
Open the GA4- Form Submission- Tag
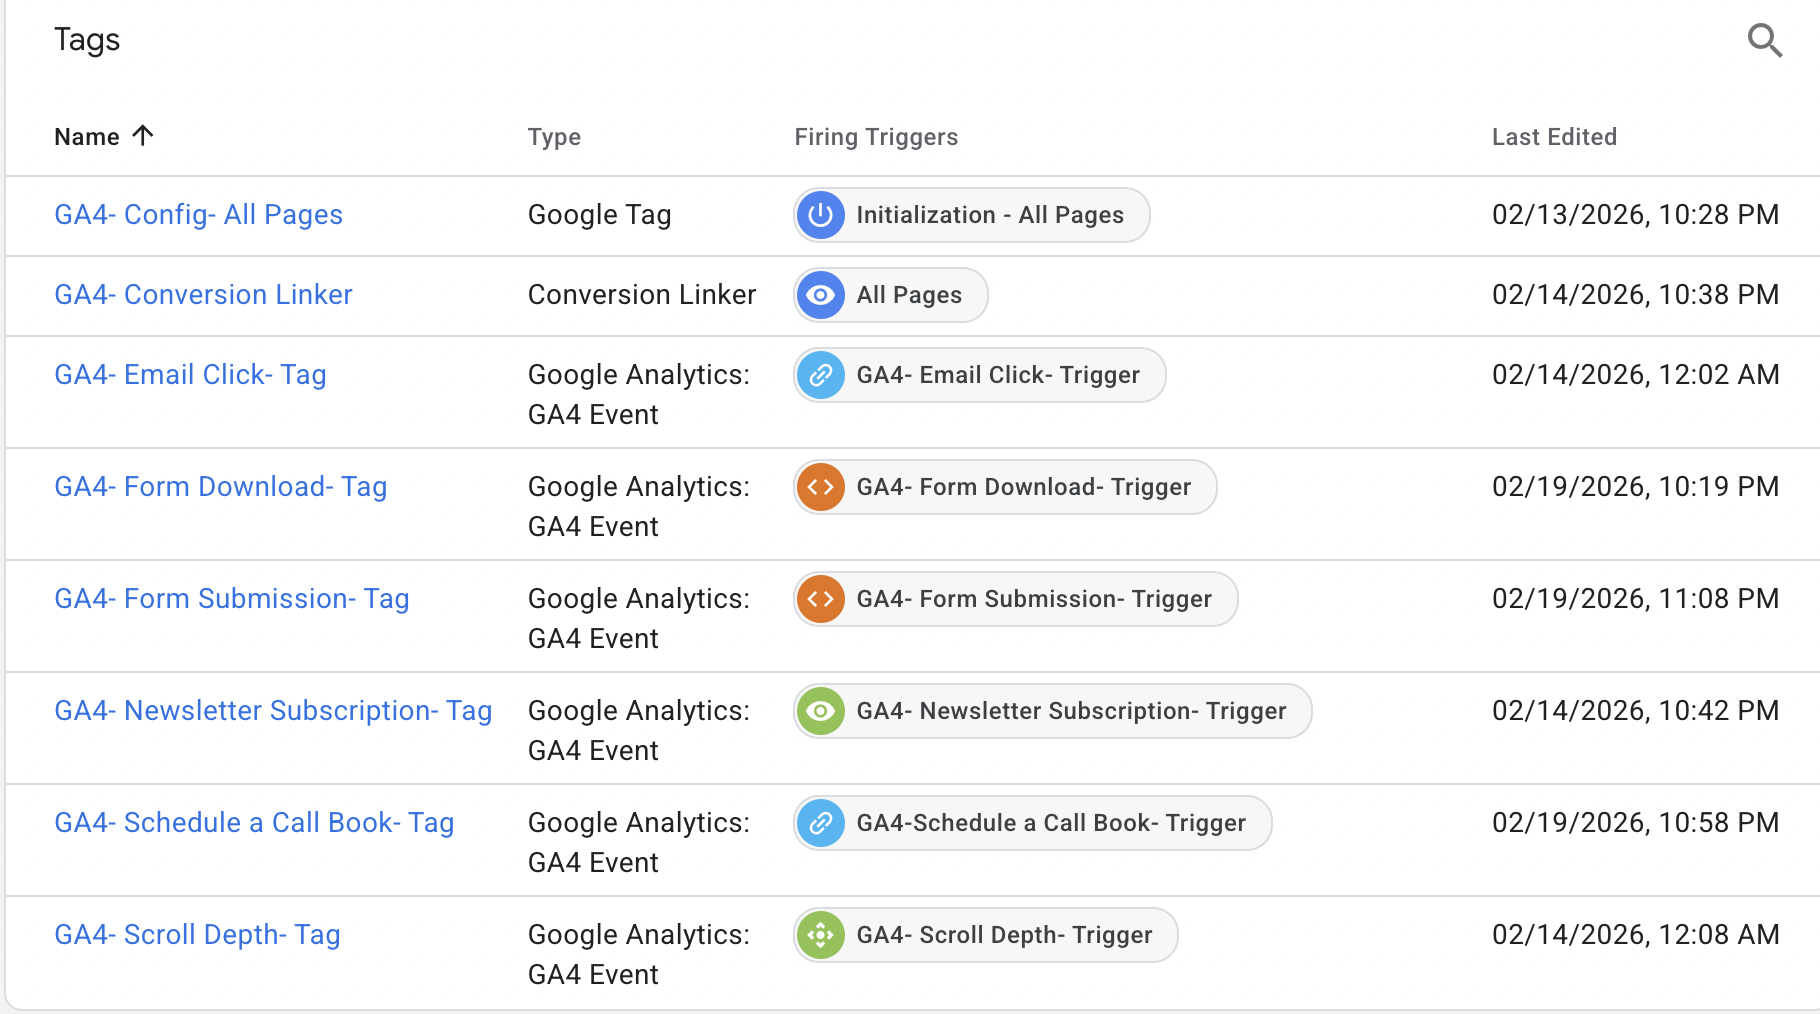[x=231, y=598]
